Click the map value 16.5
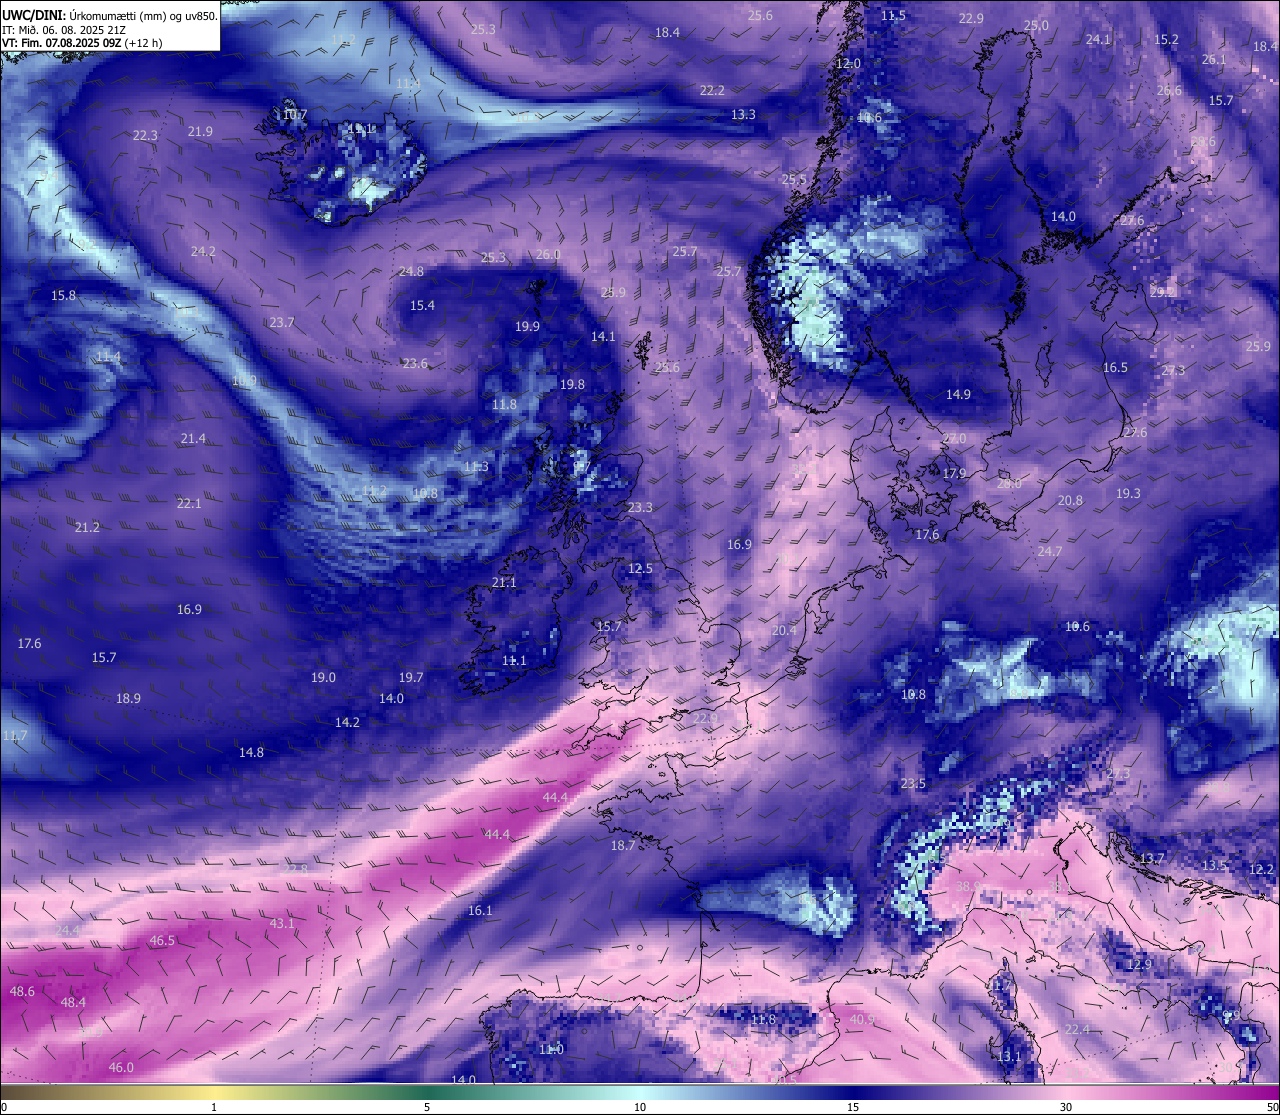 [1115, 367]
